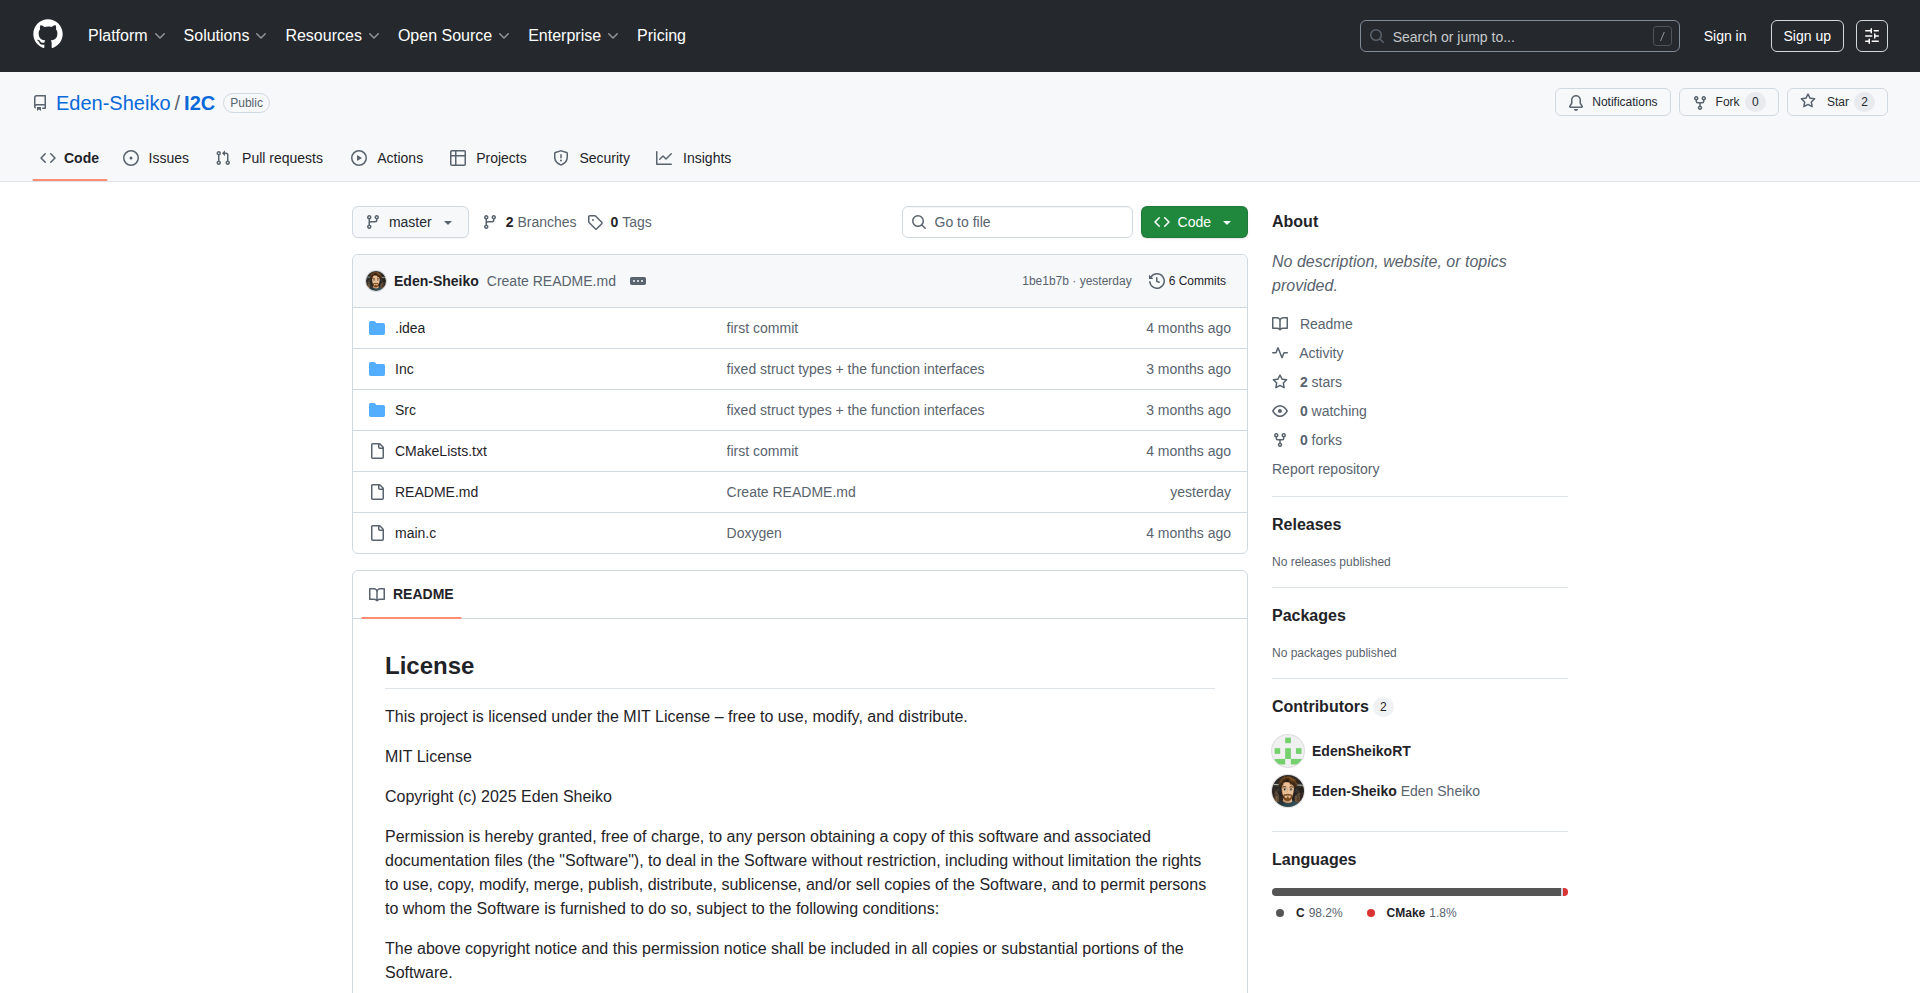Expand the Open Source menu

[453, 36]
